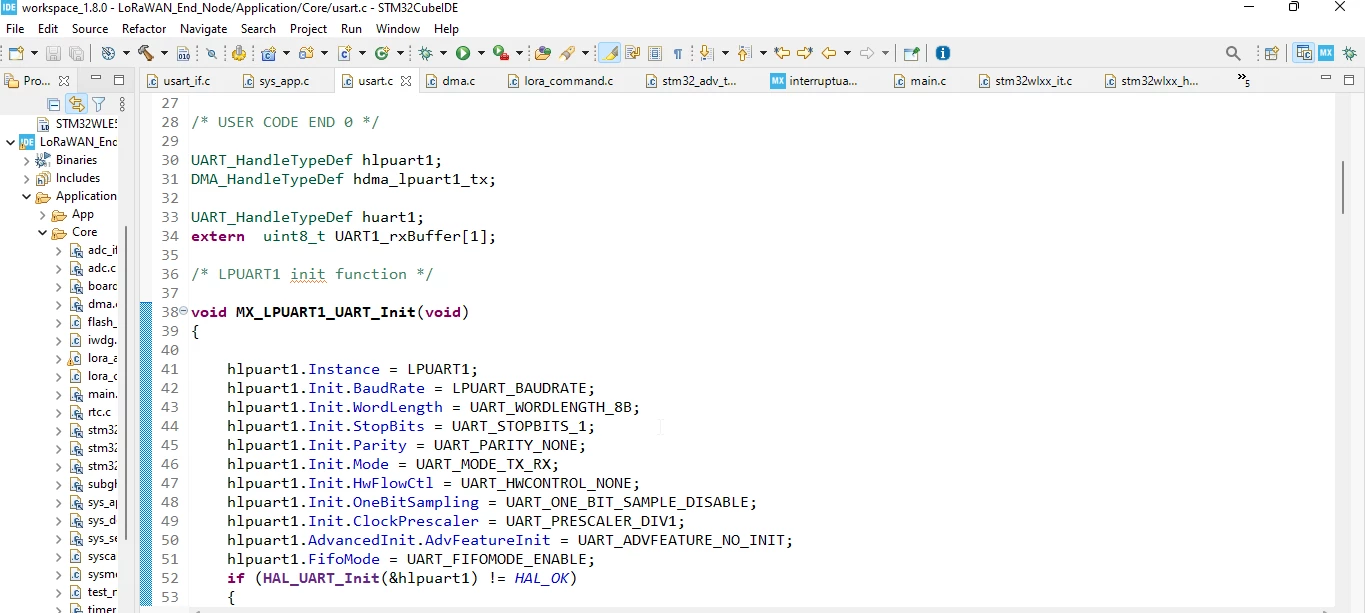Switch to Device Configuration Tool MX perspective

pos(1325,53)
